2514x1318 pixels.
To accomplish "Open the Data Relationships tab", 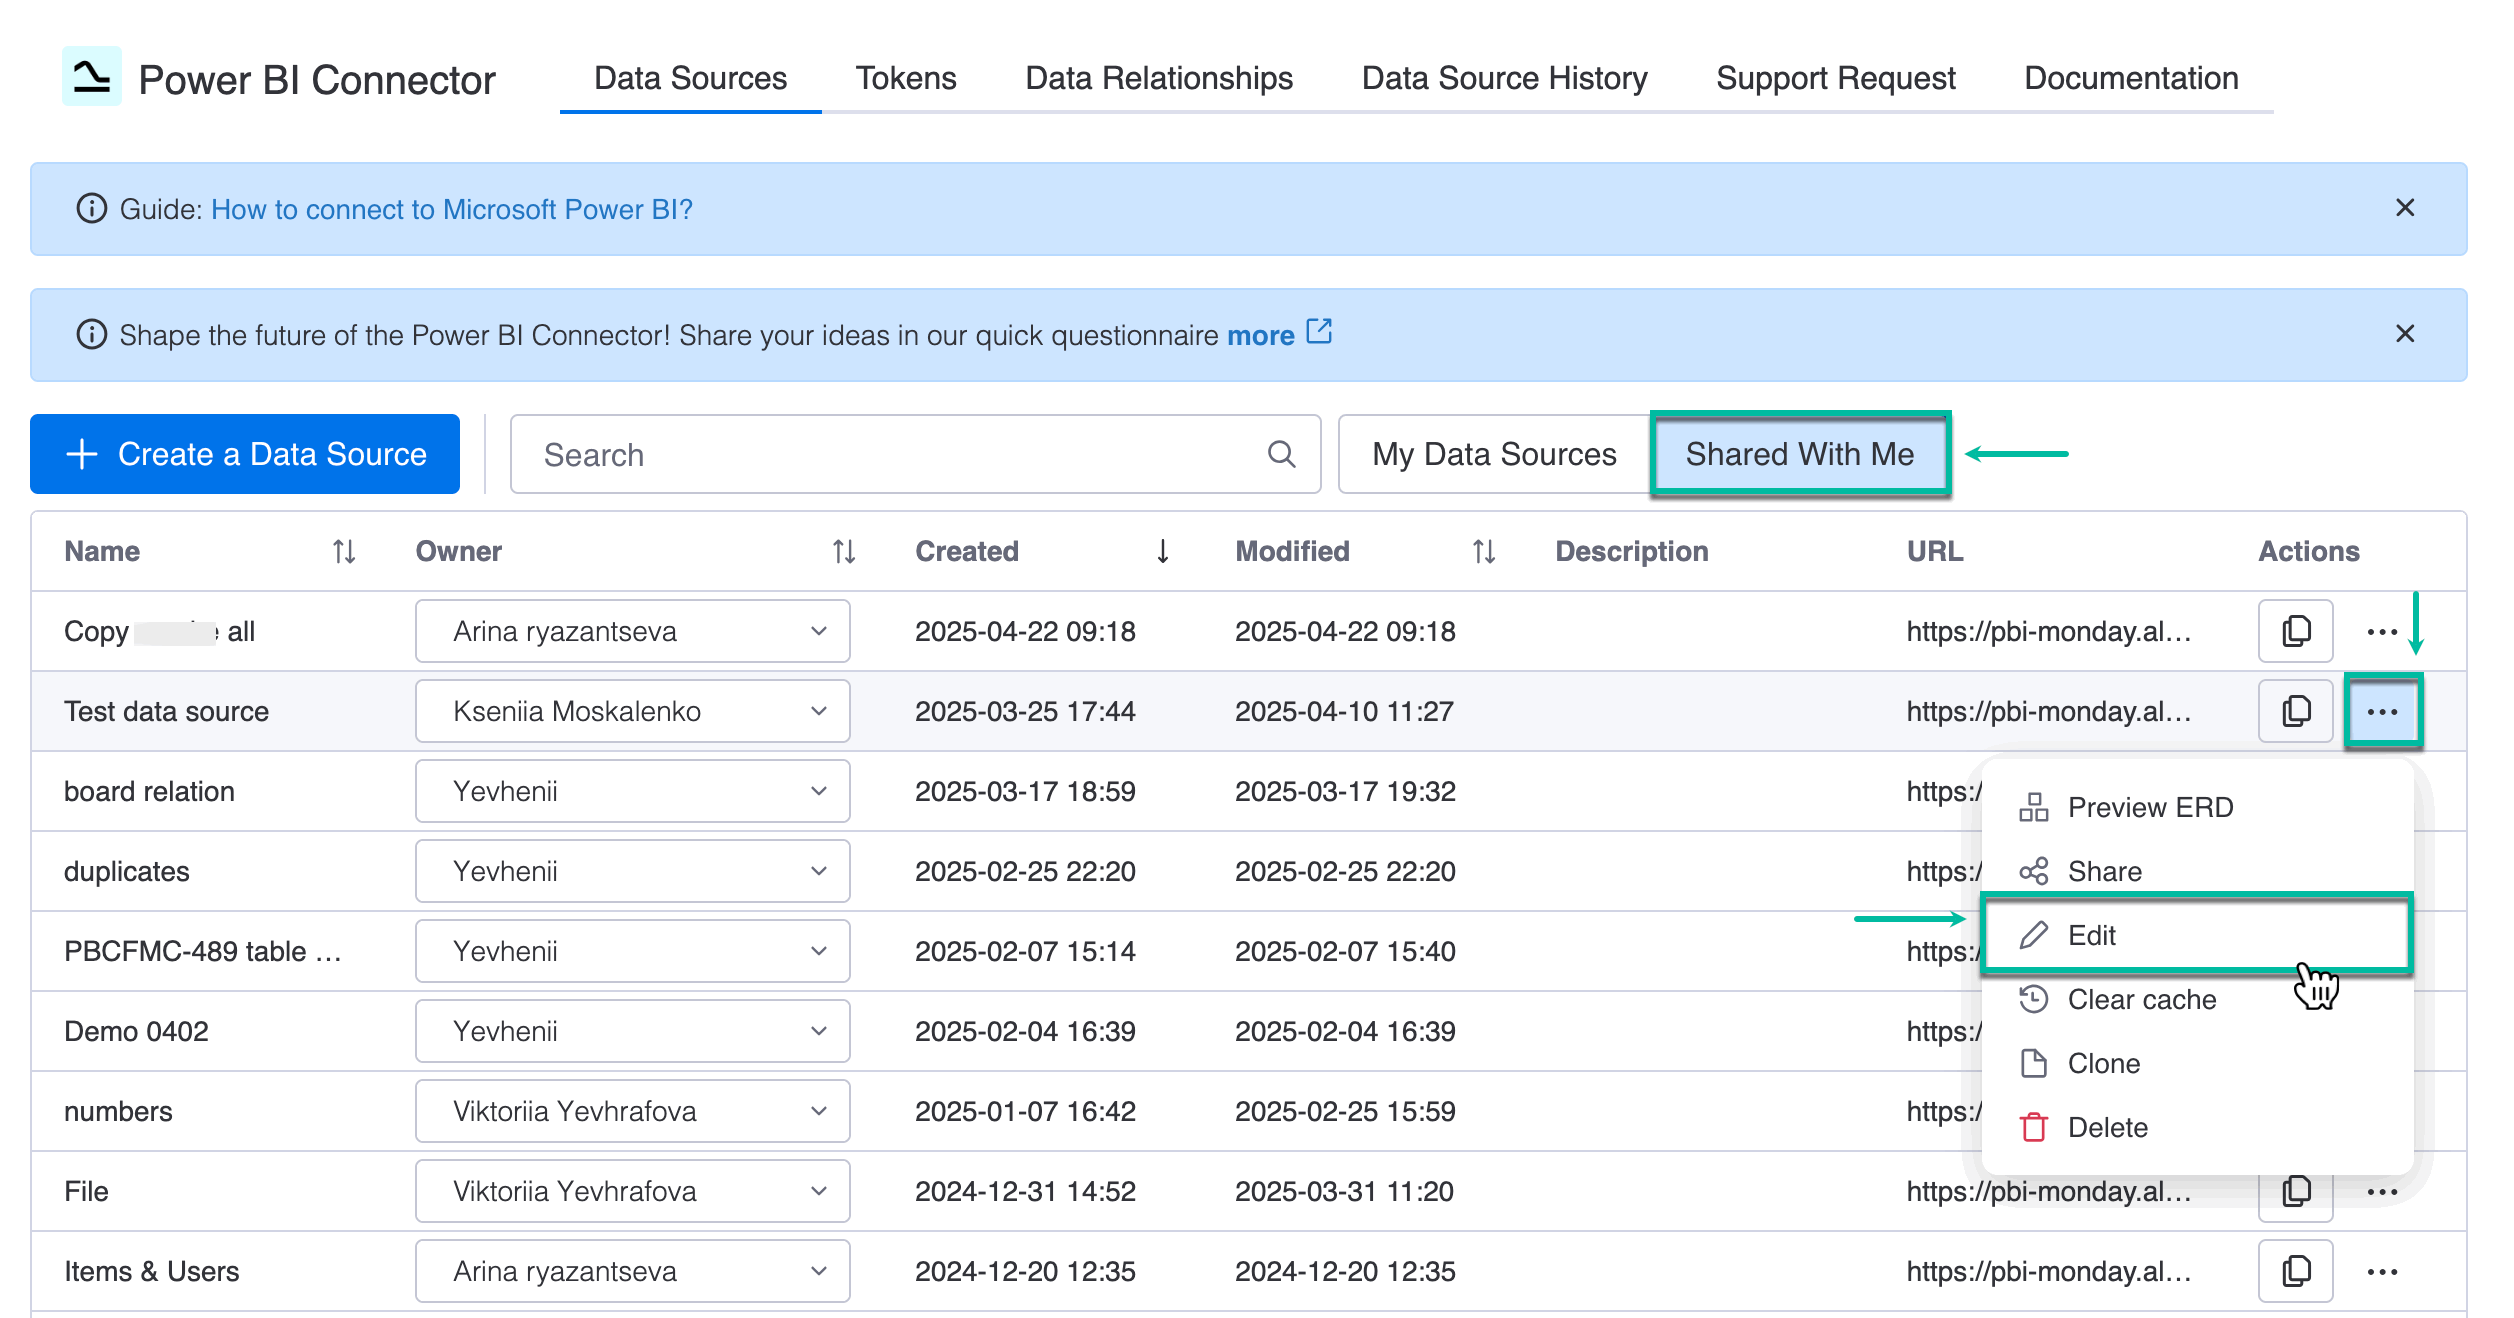I will (1158, 78).
